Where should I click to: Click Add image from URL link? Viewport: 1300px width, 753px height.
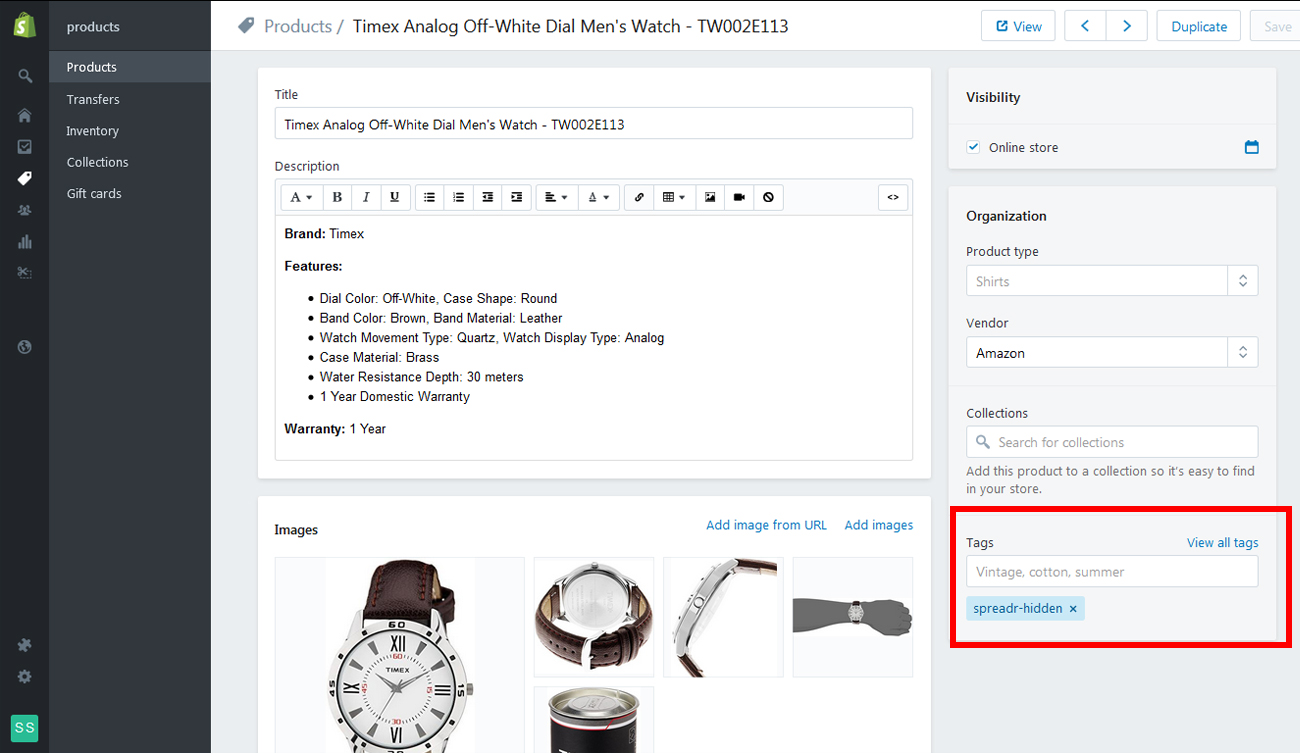click(x=767, y=525)
